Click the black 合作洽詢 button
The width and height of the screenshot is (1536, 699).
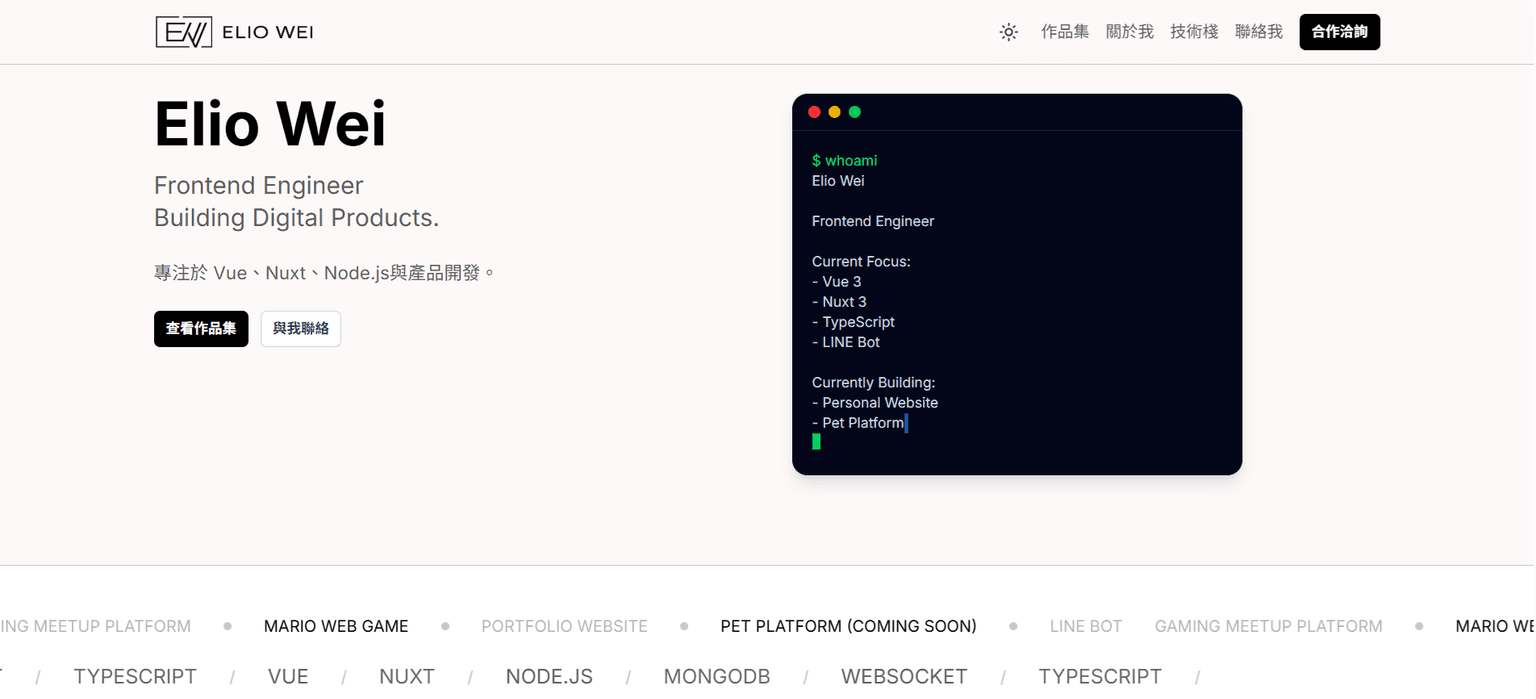pyautogui.click(x=1340, y=32)
